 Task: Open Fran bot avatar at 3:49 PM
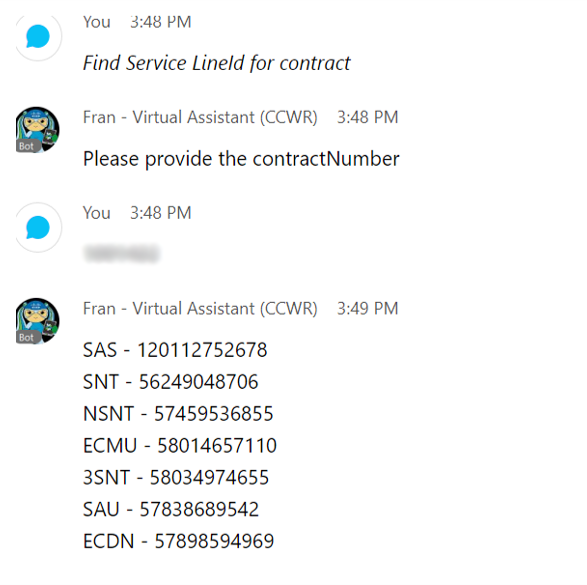[37, 321]
